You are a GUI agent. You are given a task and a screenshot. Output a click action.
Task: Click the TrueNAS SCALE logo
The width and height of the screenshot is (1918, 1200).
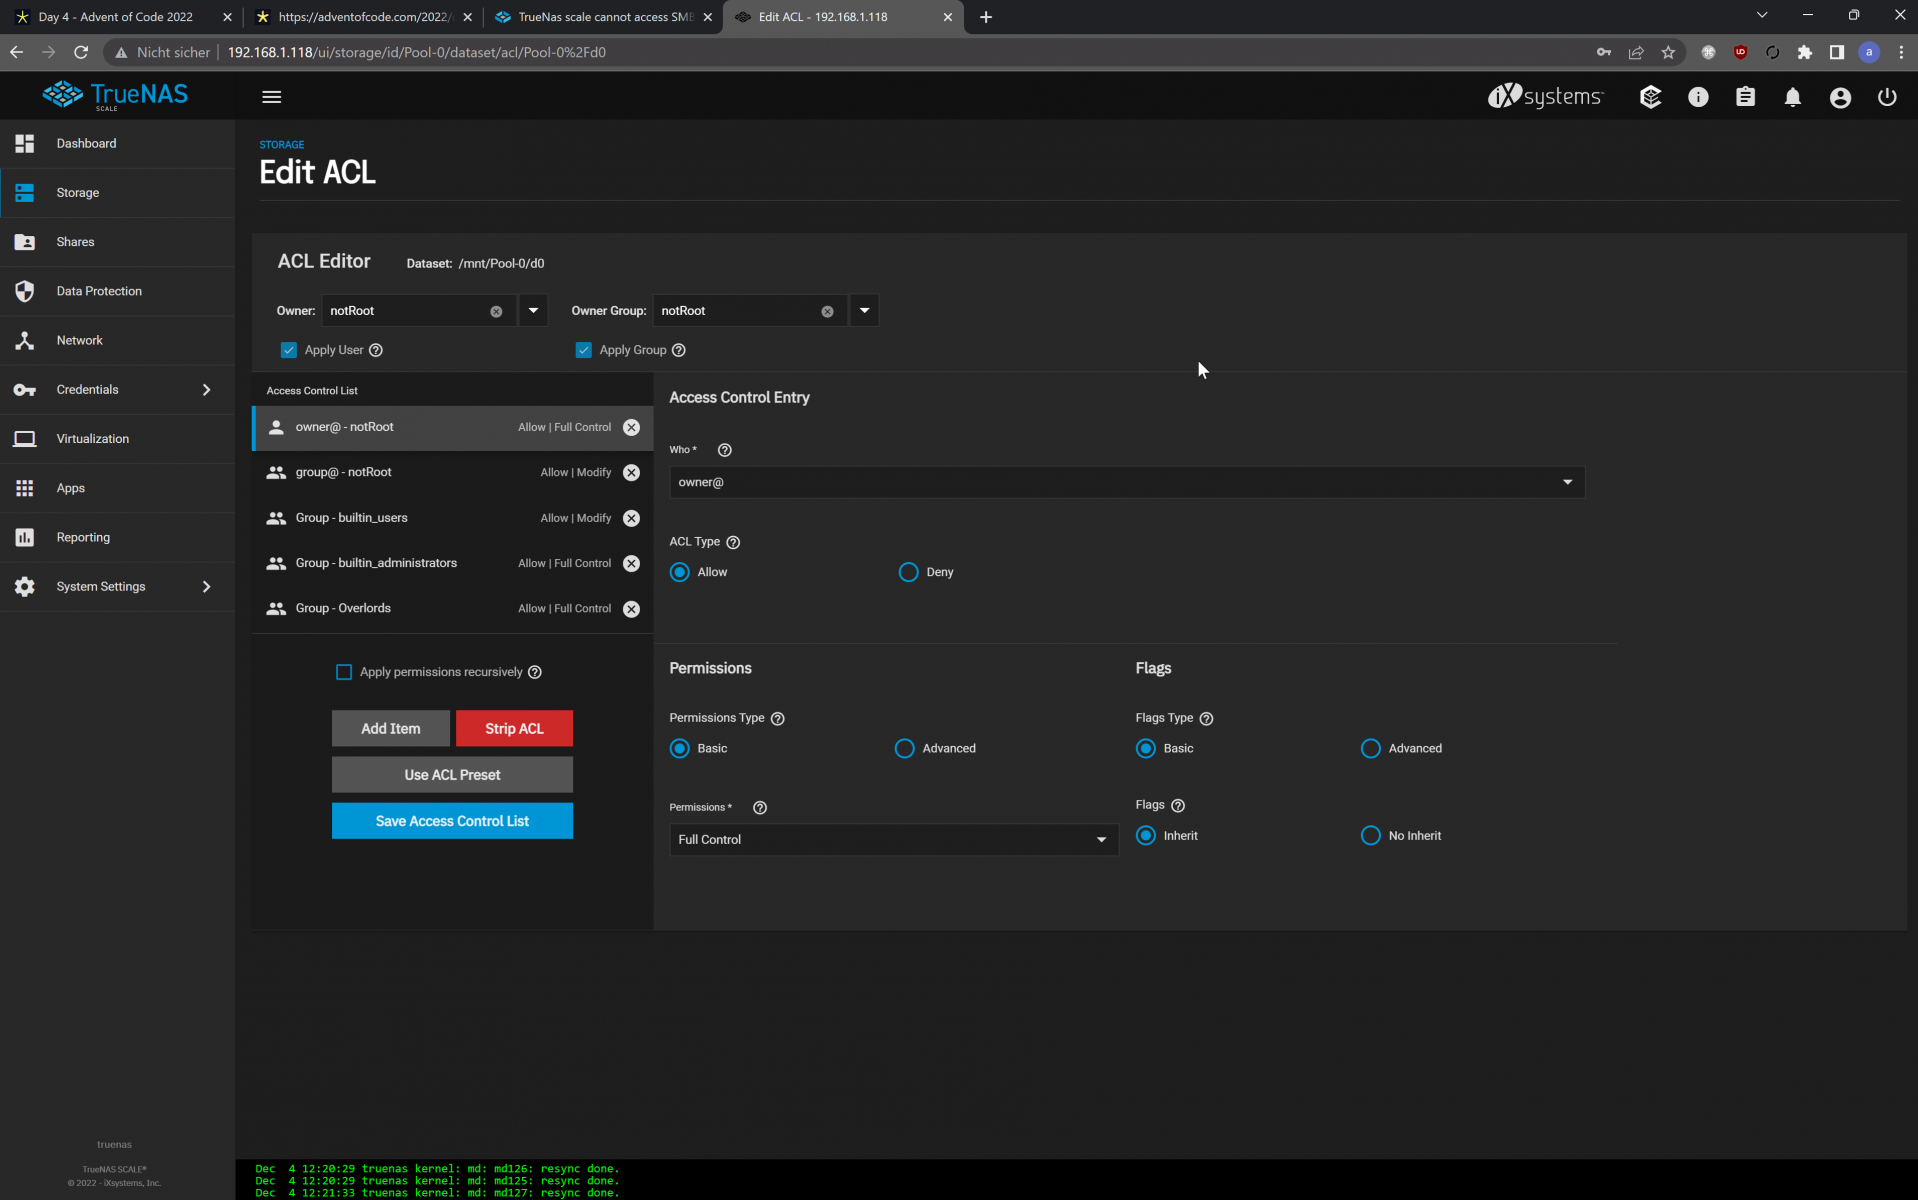[x=115, y=95]
